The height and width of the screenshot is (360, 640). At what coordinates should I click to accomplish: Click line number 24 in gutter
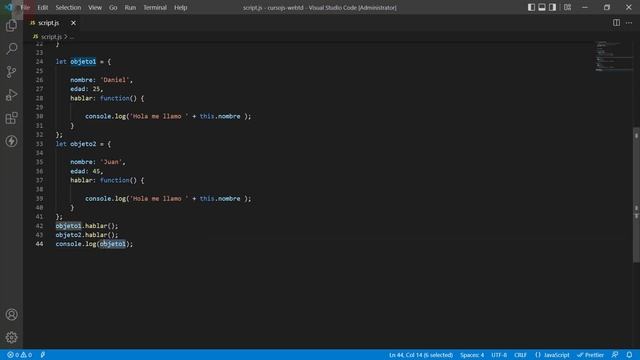[x=39, y=62]
